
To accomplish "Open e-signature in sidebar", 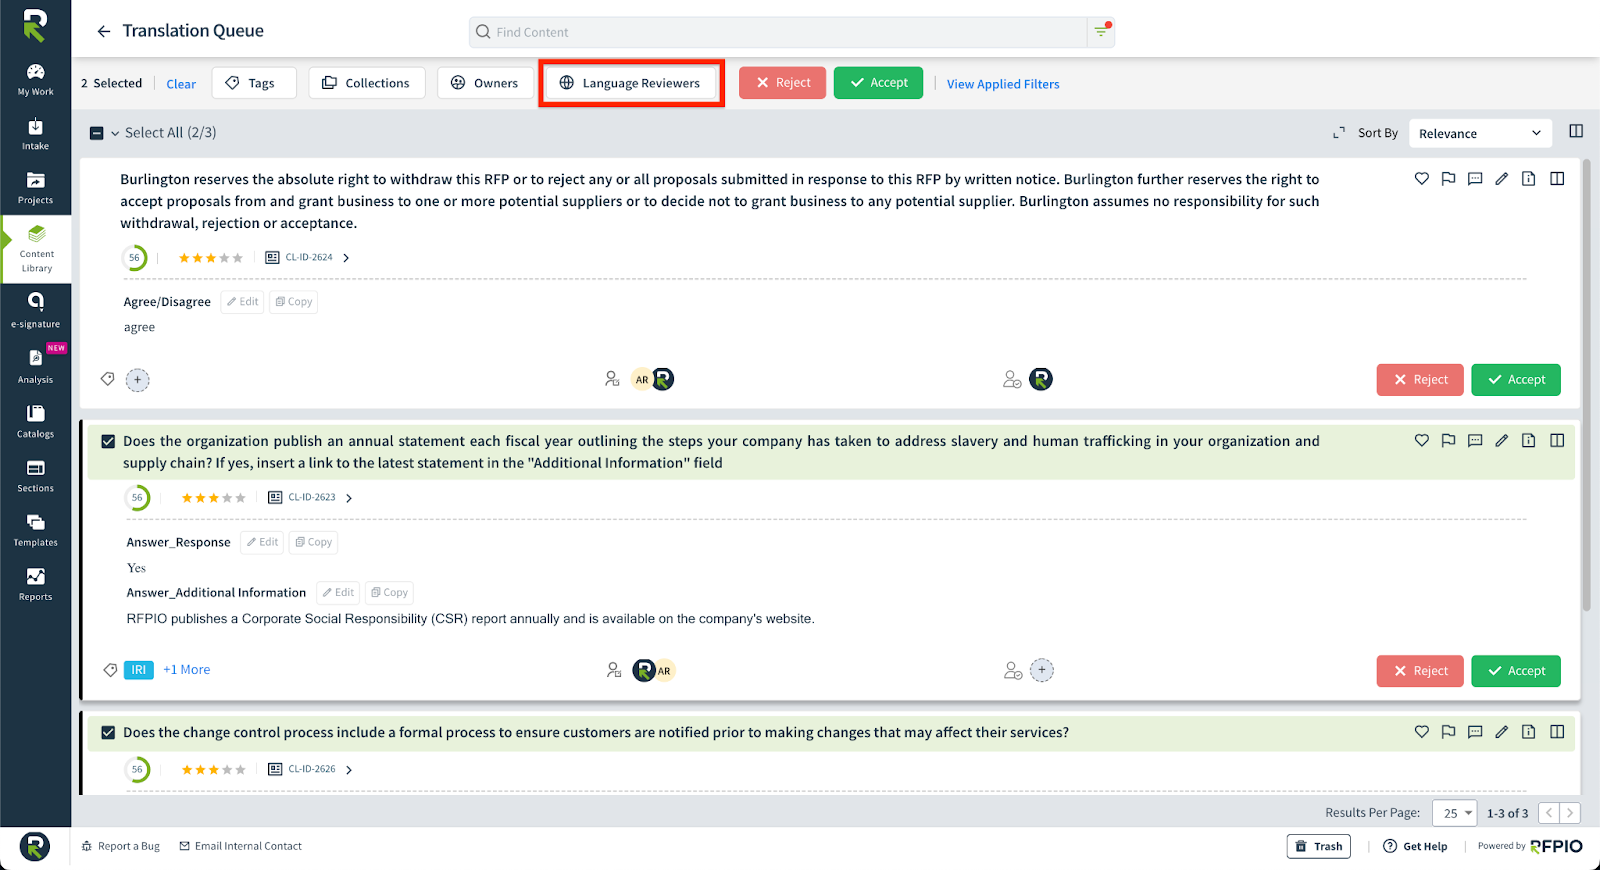I will click(35, 311).
